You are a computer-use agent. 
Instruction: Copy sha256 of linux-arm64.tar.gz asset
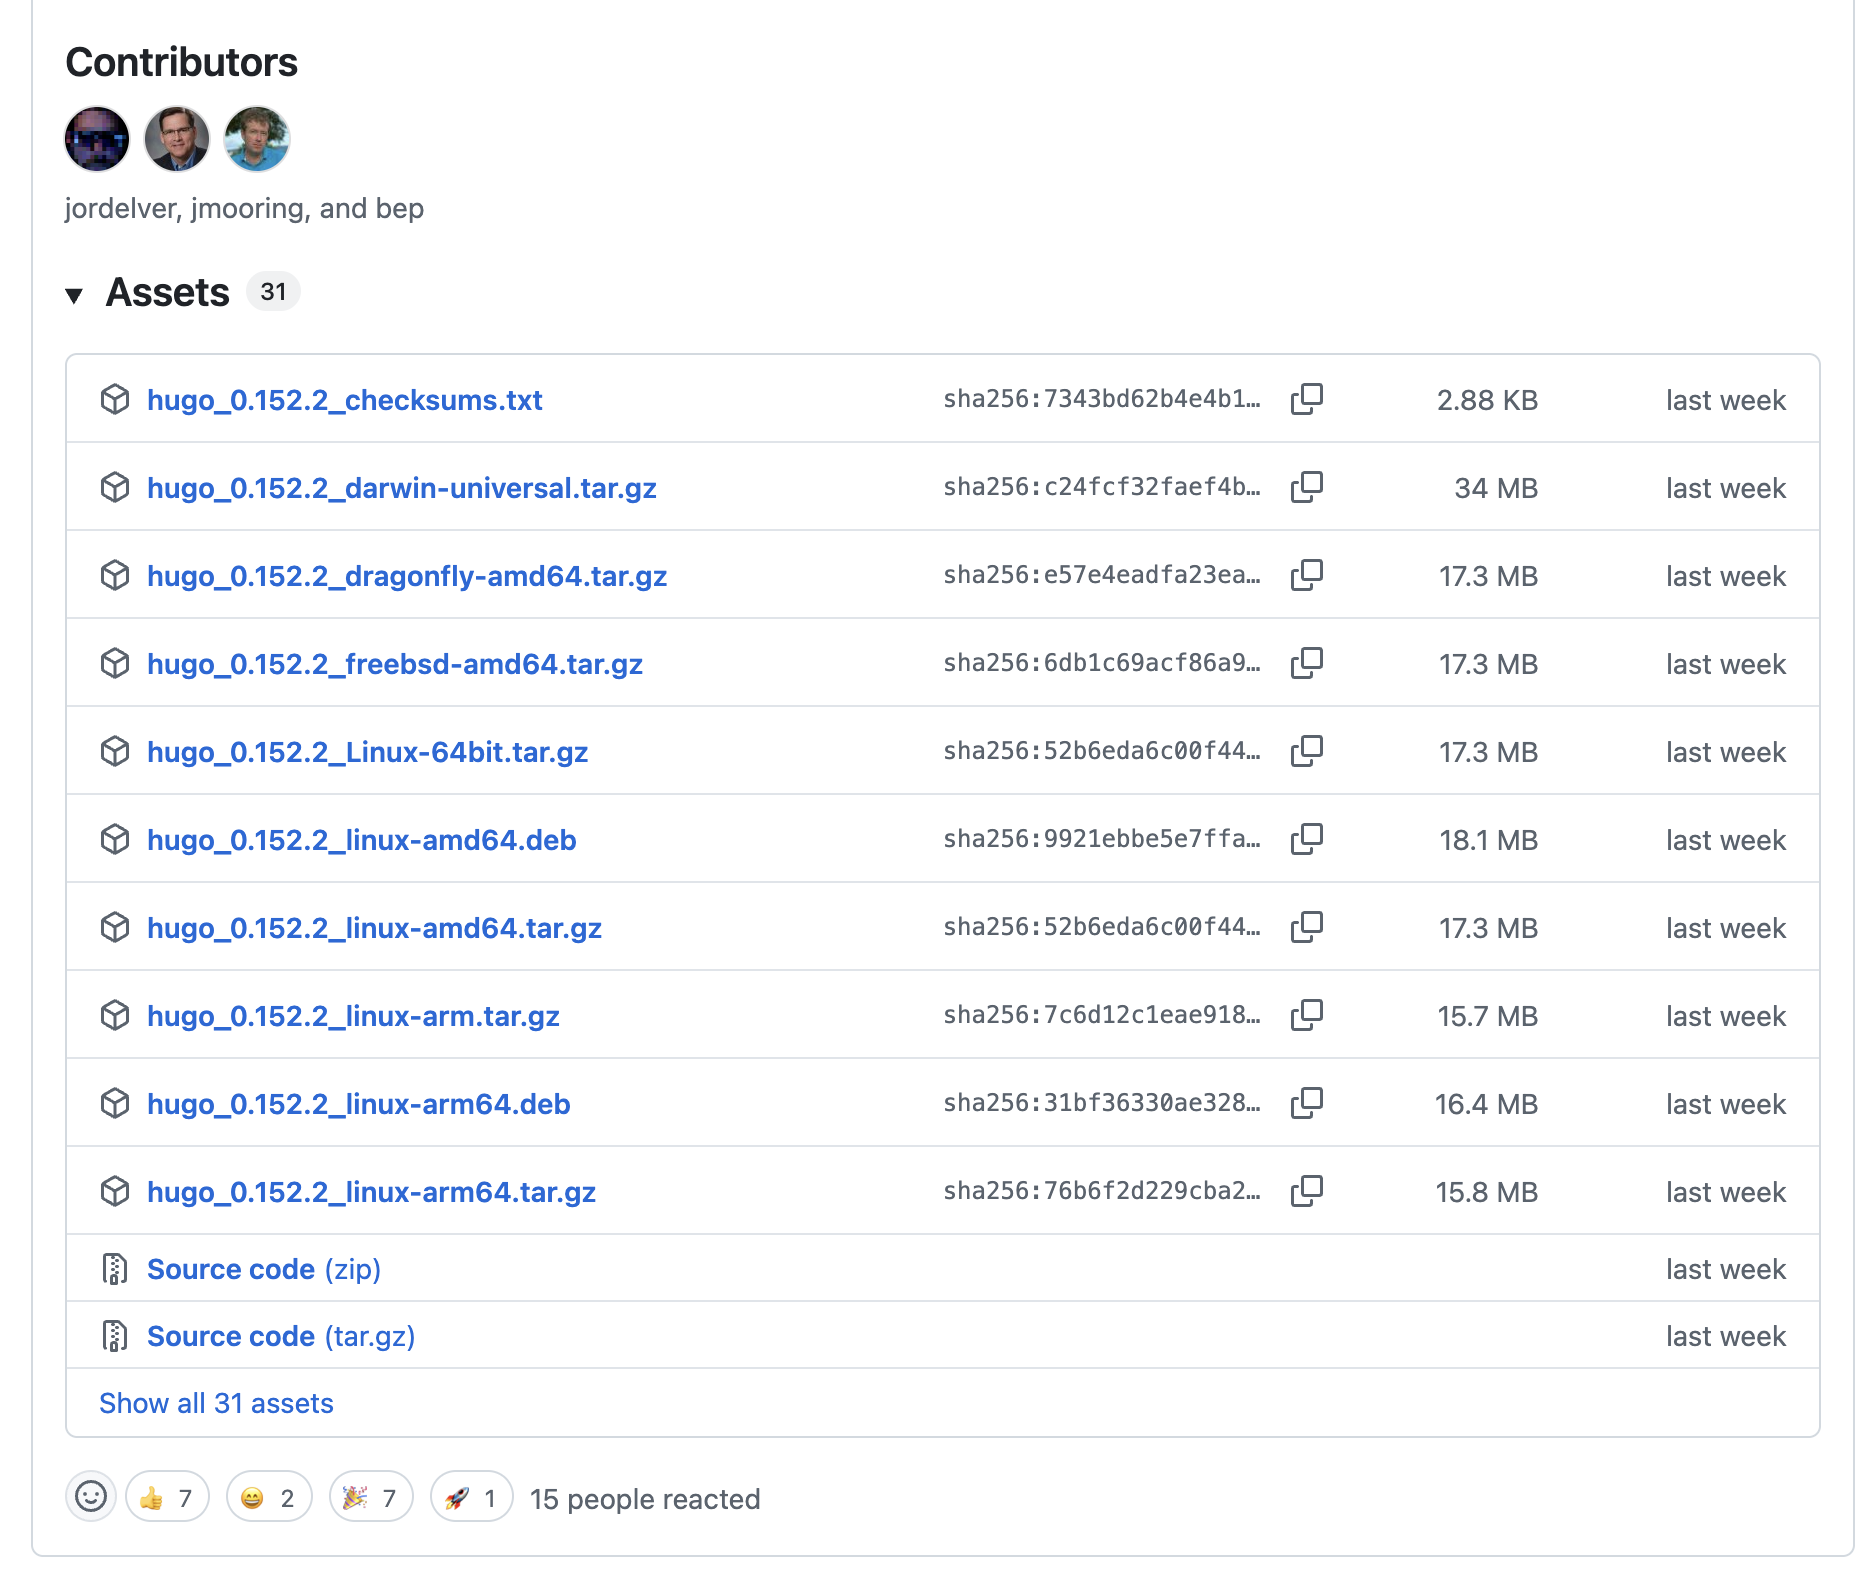1306,1191
